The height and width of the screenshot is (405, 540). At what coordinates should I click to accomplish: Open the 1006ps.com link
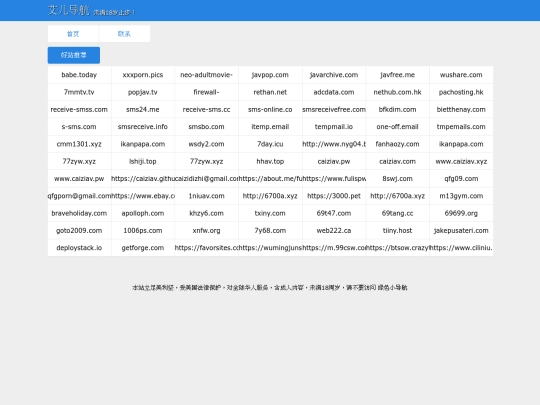pyautogui.click(x=143, y=230)
